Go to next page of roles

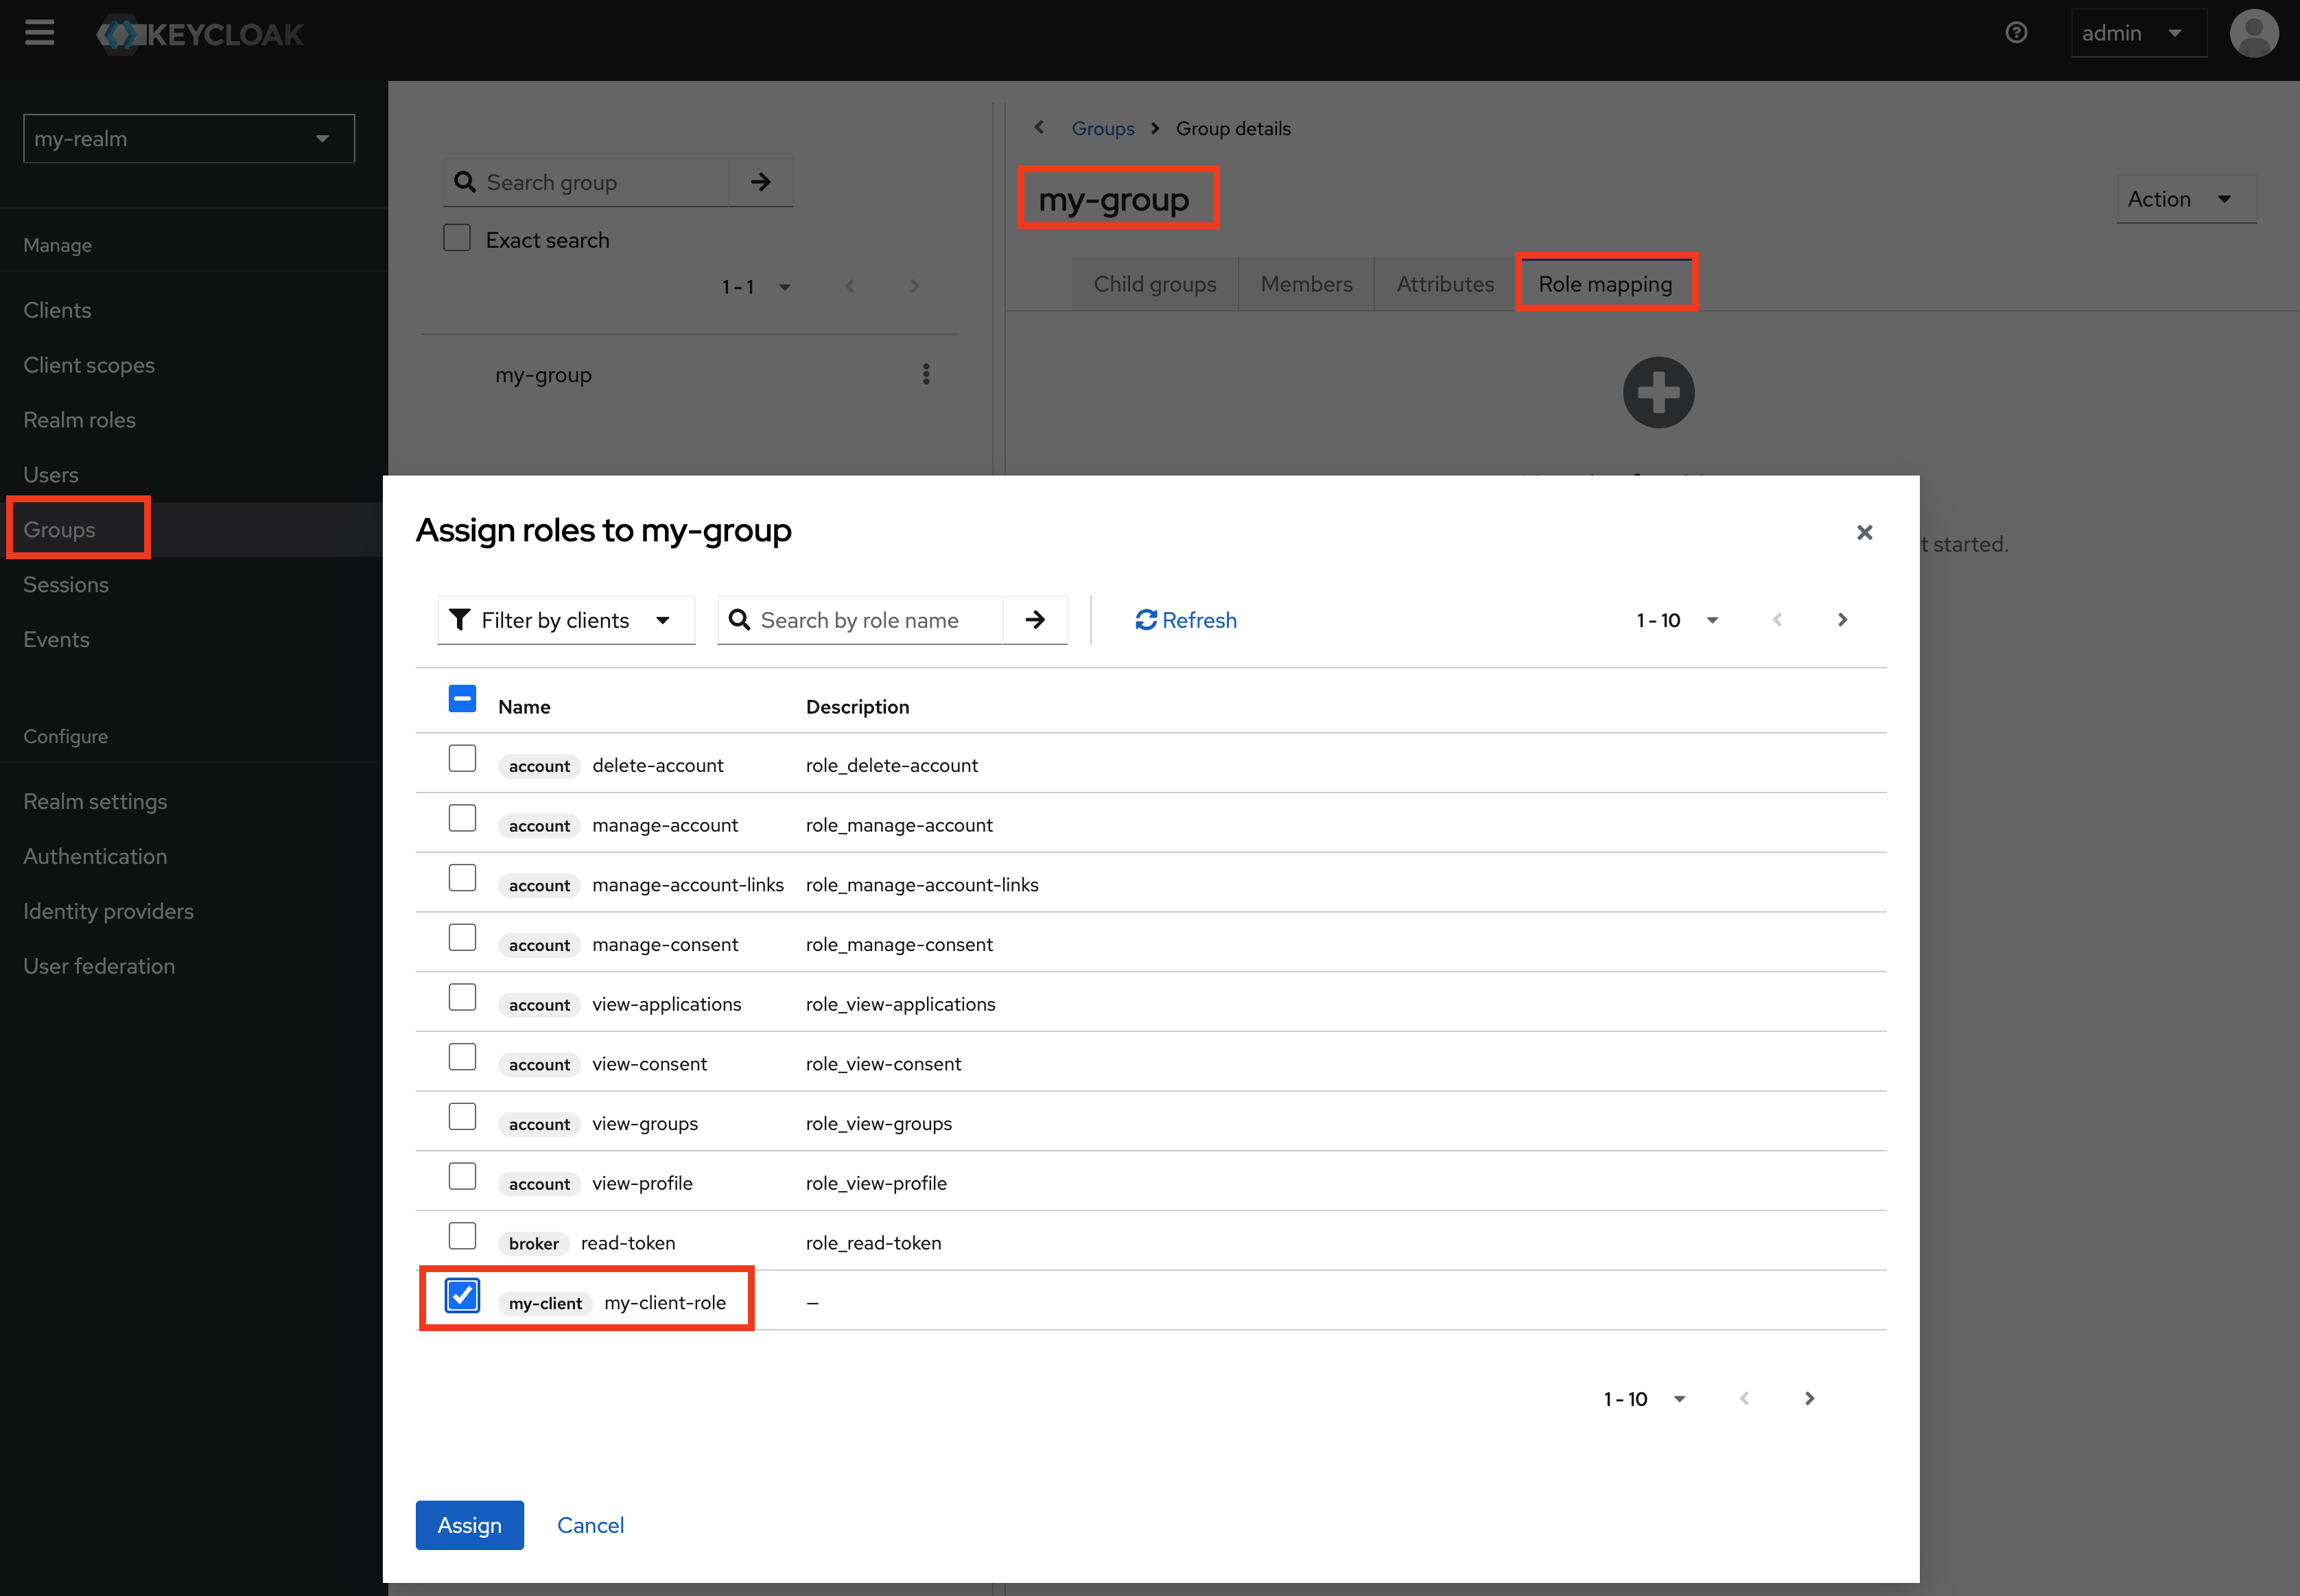point(1842,620)
